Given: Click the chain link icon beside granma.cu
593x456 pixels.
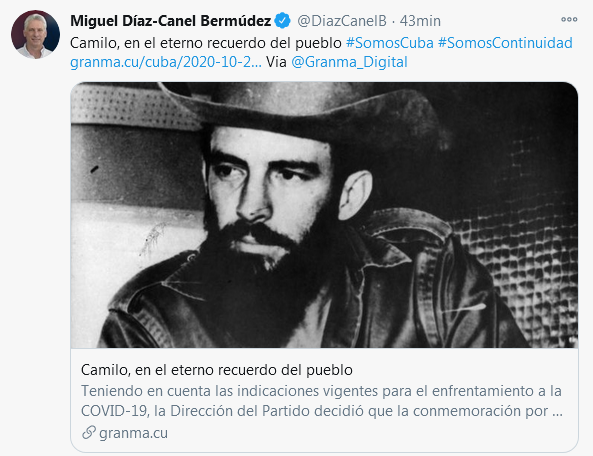Looking at the screenshot, I should (88, 433).
